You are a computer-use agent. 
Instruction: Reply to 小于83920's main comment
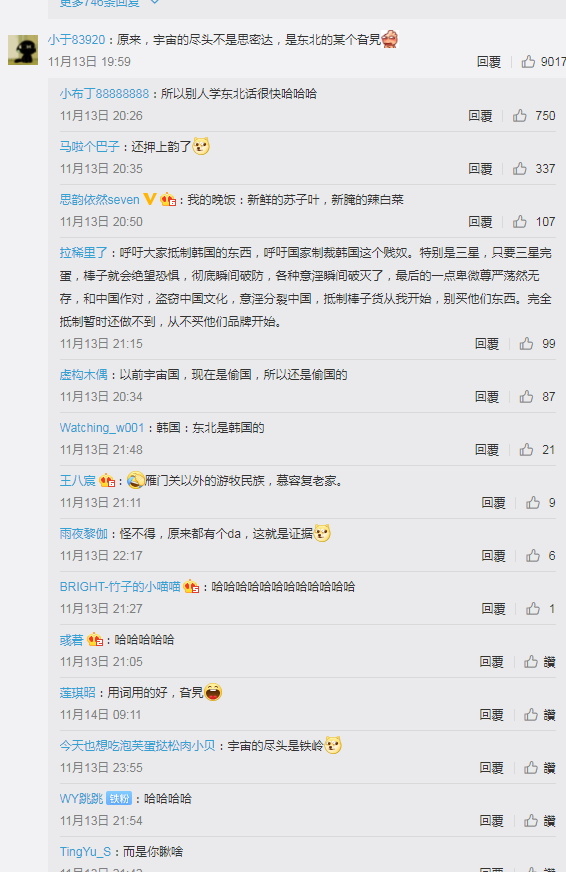point(489,62)
